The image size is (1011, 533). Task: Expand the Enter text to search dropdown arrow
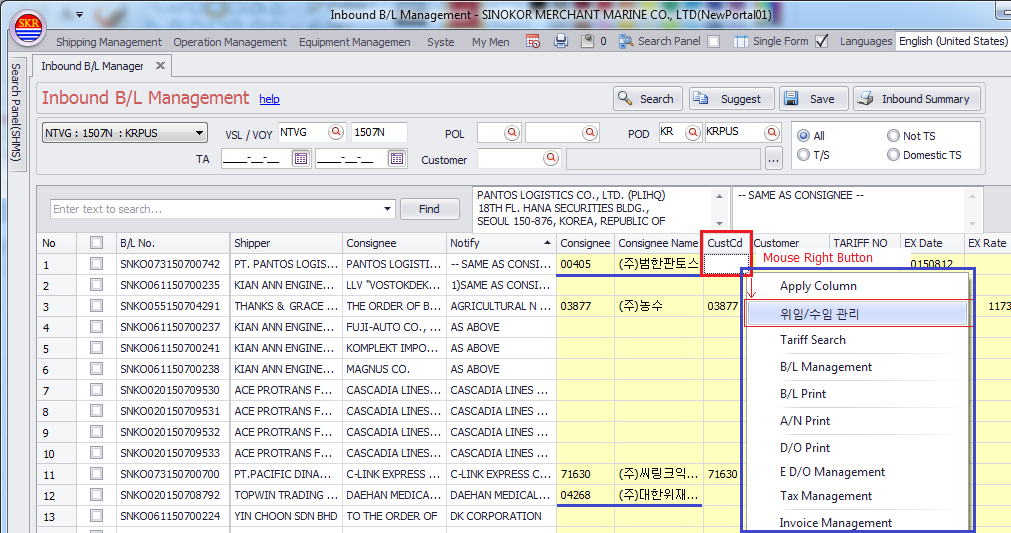[388, 209]
